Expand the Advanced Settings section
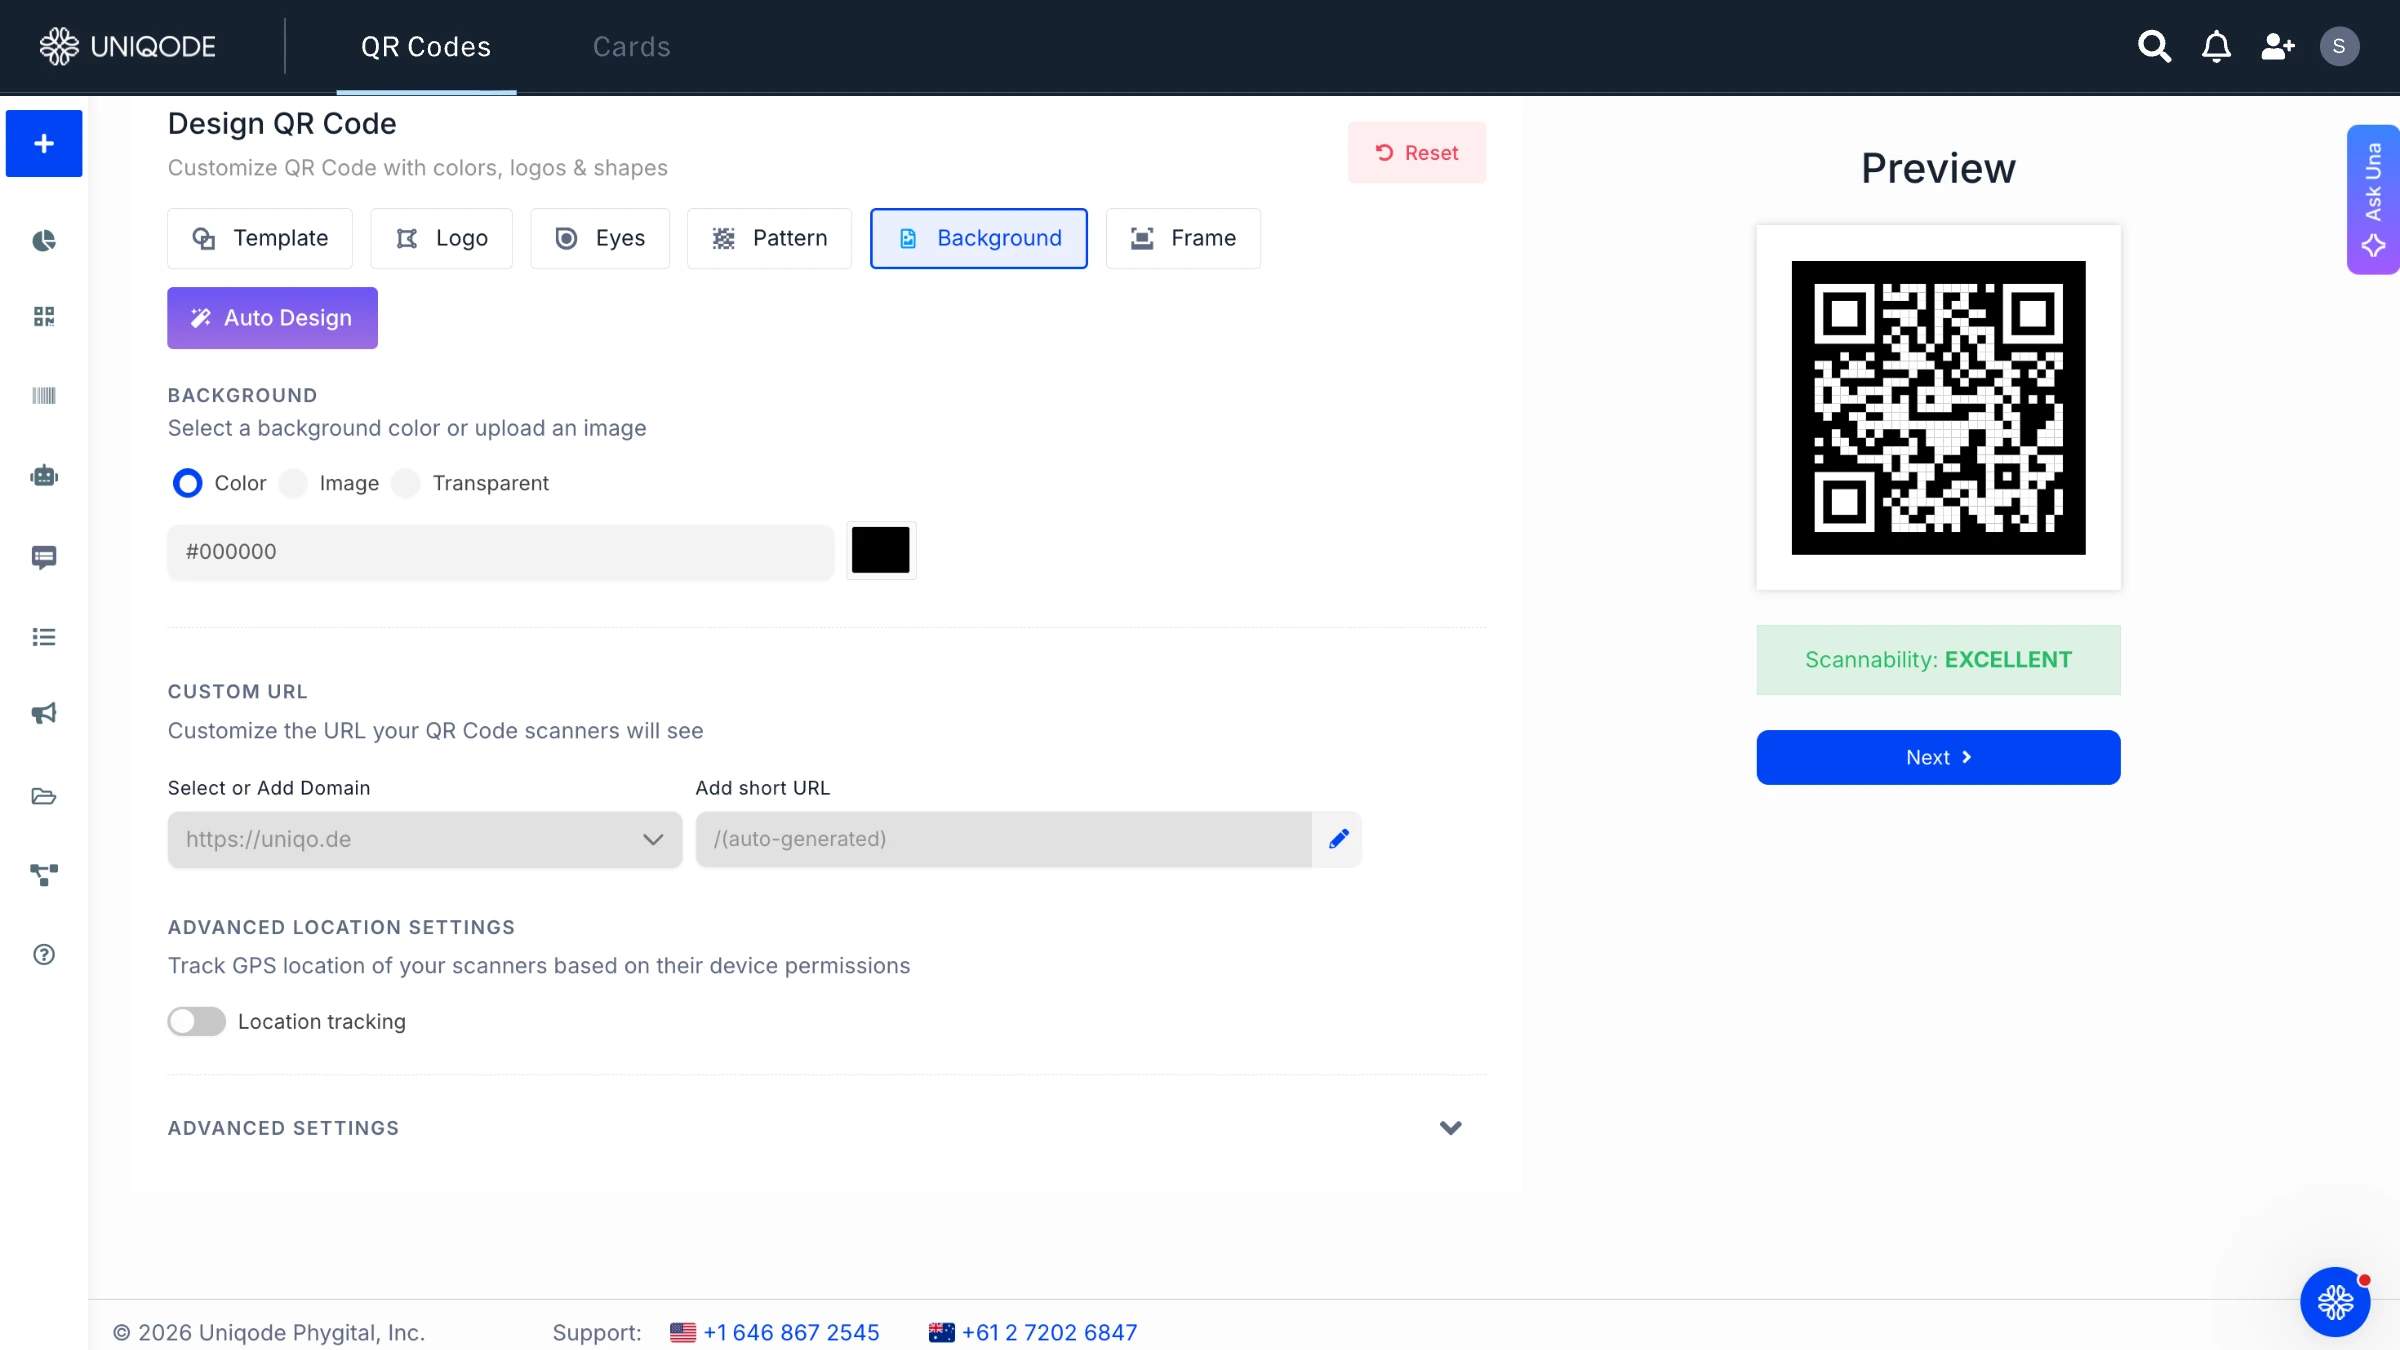The width and height of the screenshot is (2400, 1350). click(827, 1128)
